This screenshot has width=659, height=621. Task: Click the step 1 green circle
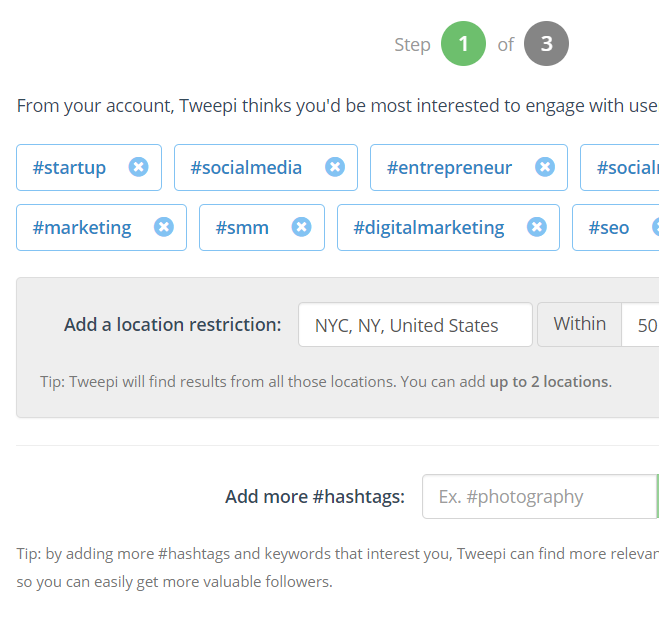click(x=463, y=44)
